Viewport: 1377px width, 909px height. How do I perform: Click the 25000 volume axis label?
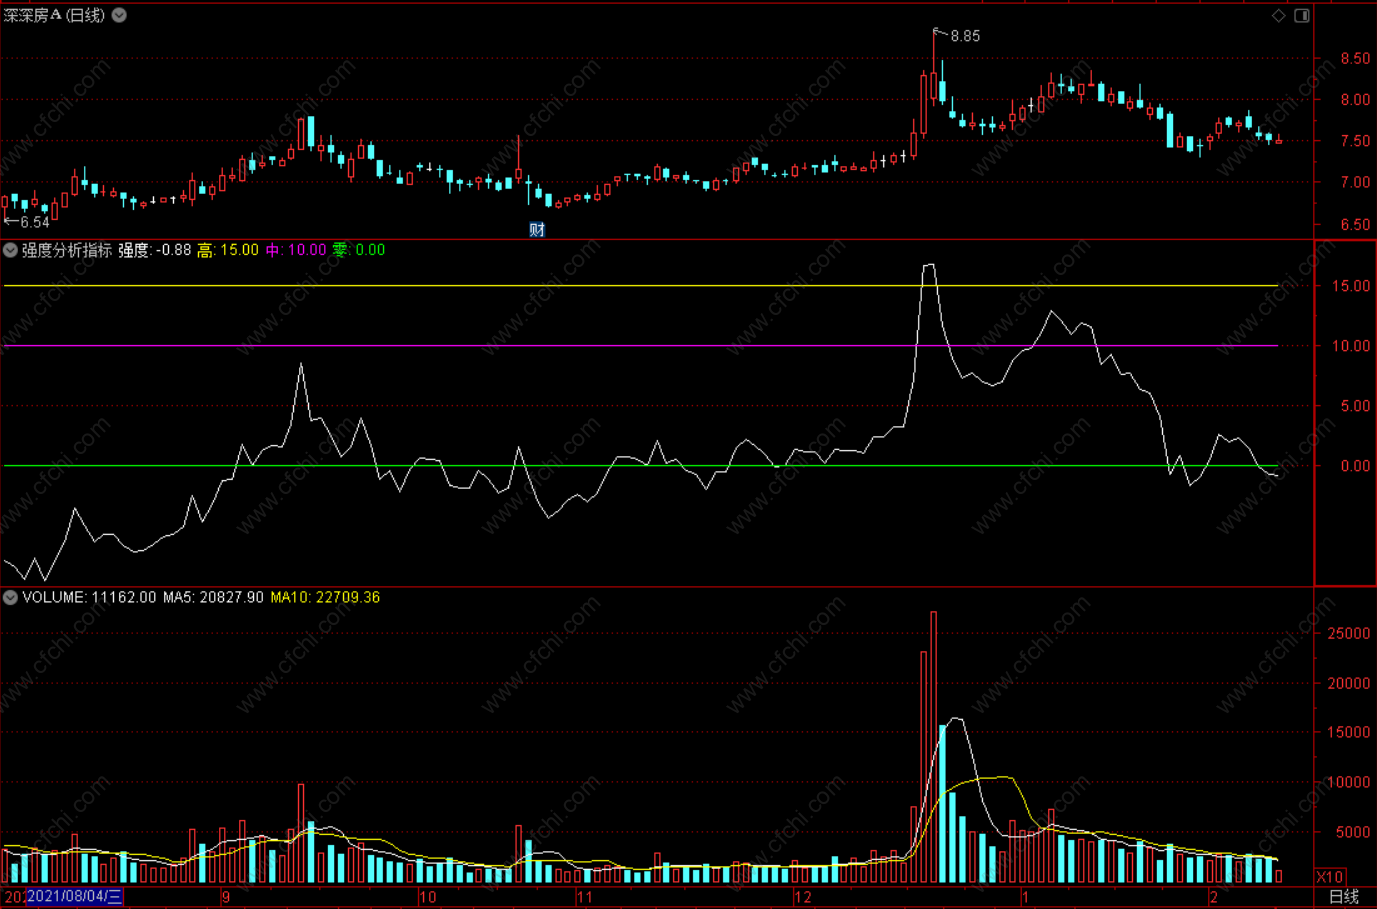[x=1350, y=634]
